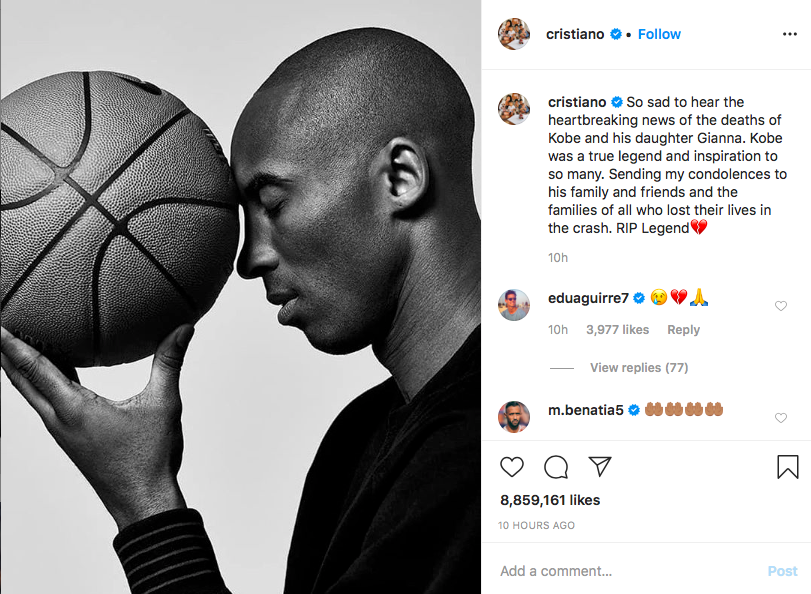Open the three-dot more options menu

click(789, 34)
